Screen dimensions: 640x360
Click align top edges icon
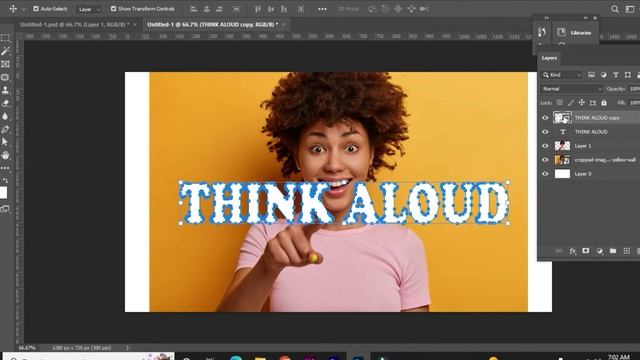point(258,9)
